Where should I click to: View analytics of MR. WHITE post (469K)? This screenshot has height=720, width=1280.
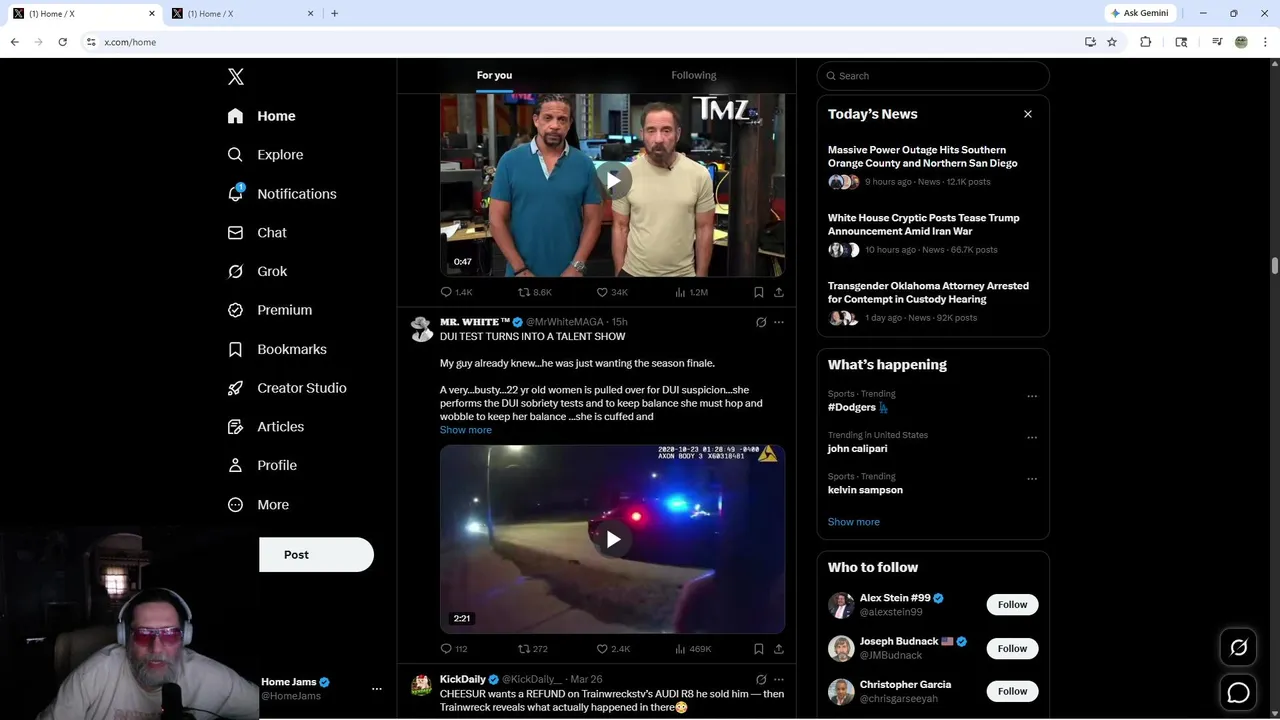pos(693,649)
